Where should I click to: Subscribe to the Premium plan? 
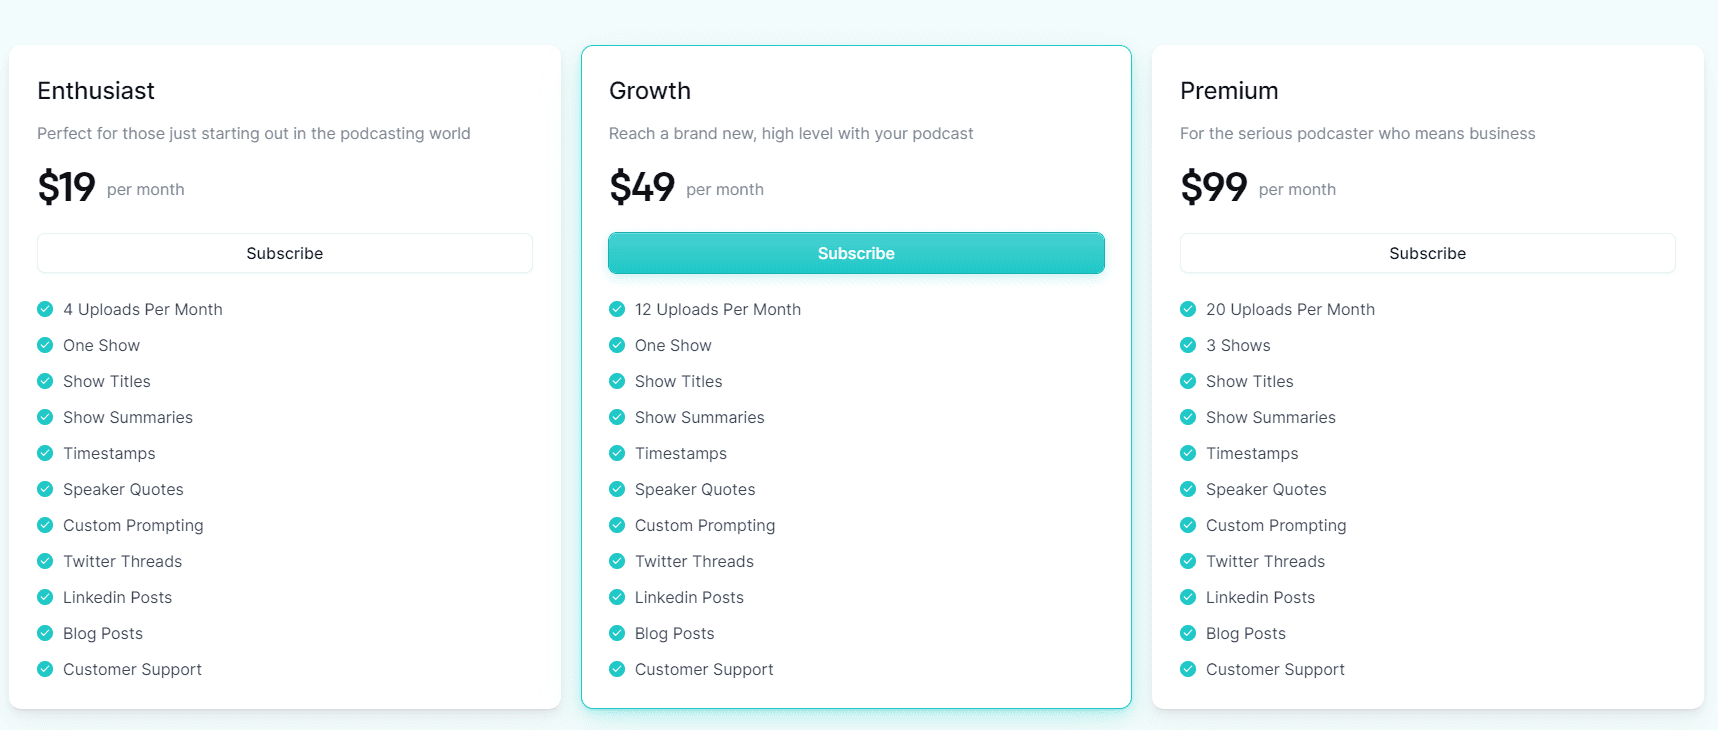coord(1427,253)
